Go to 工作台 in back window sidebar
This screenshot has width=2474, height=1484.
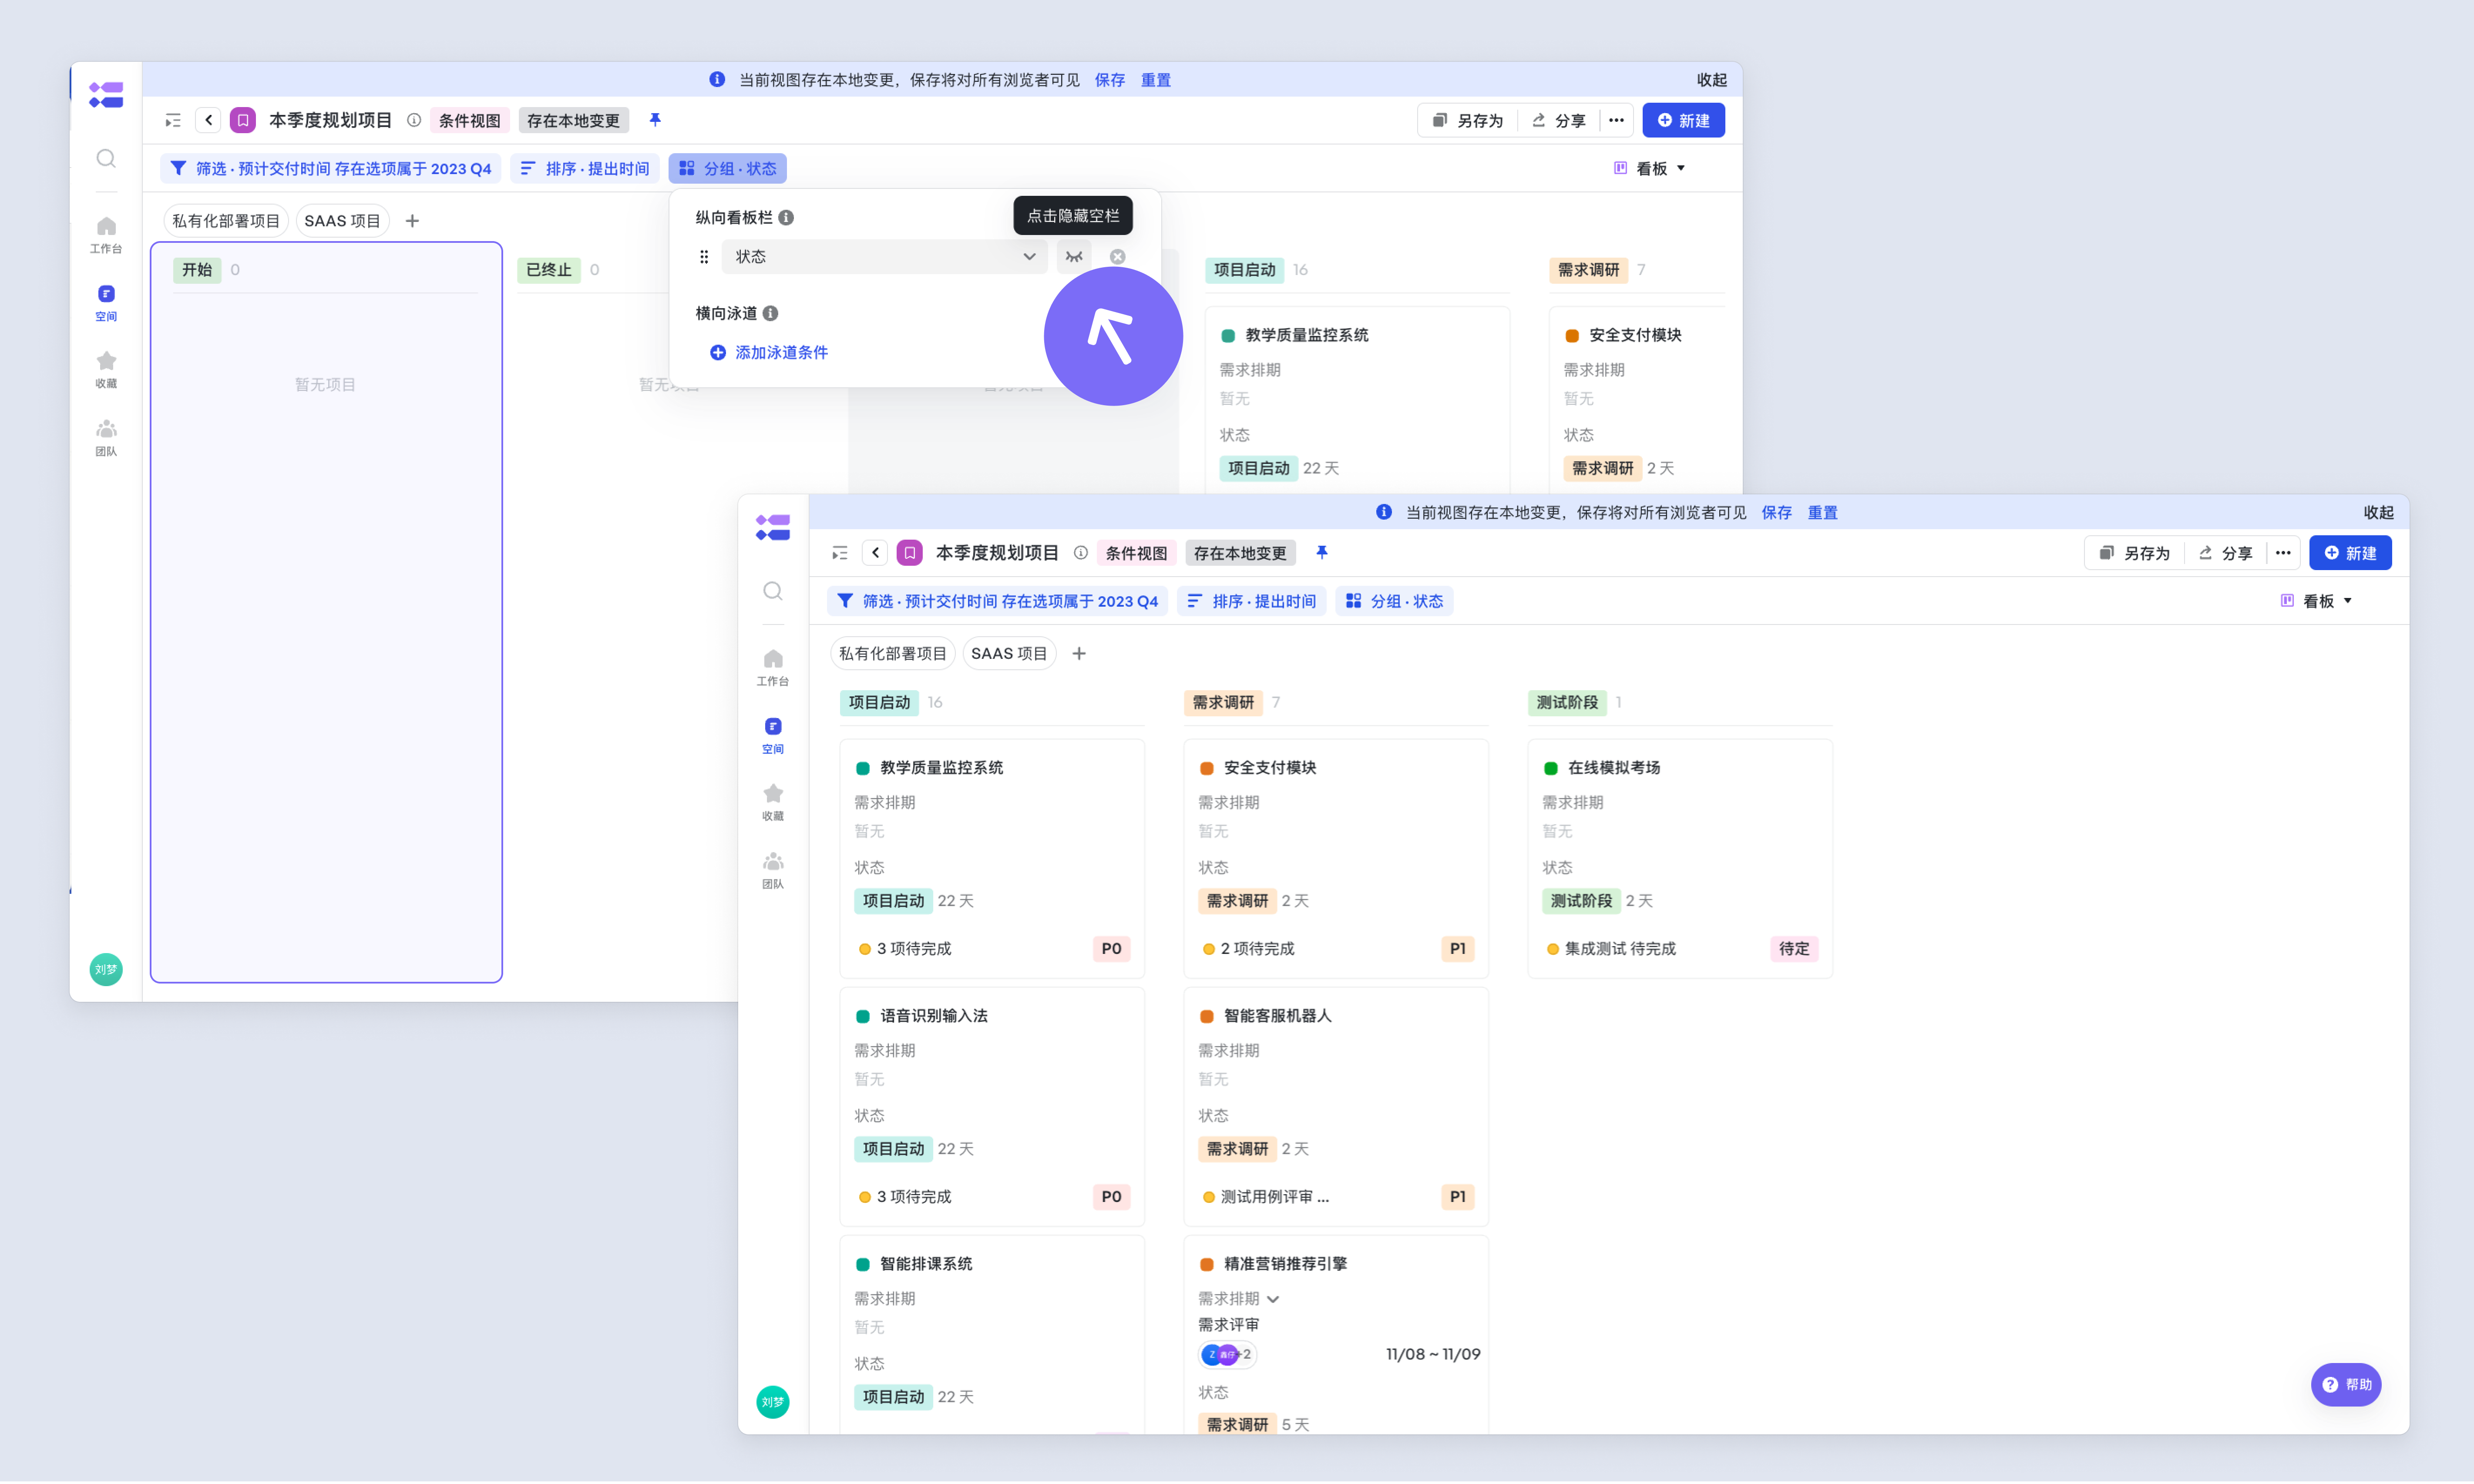(106, 235)
